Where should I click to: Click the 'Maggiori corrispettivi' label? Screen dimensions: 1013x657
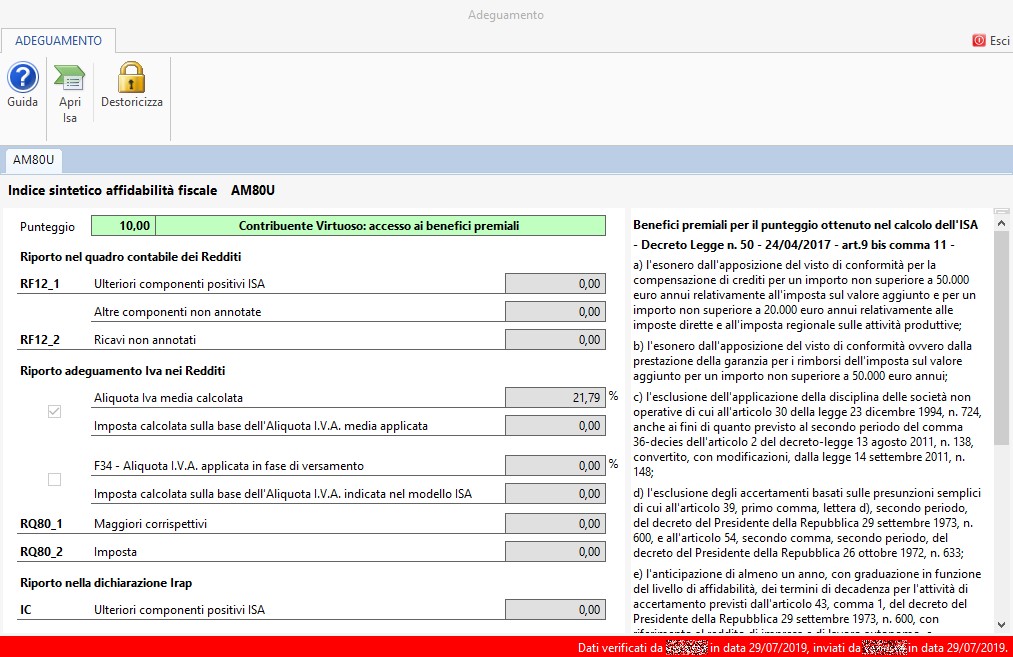(x=151, y=524)
